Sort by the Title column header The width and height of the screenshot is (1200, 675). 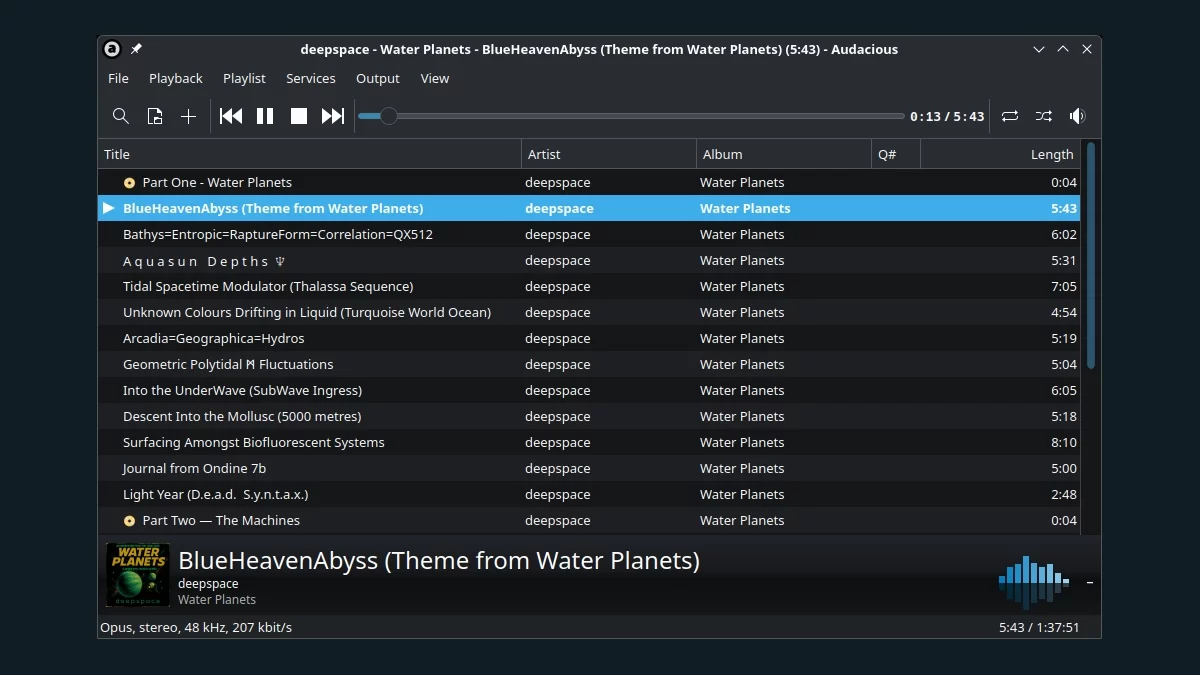tap(310, 154)
